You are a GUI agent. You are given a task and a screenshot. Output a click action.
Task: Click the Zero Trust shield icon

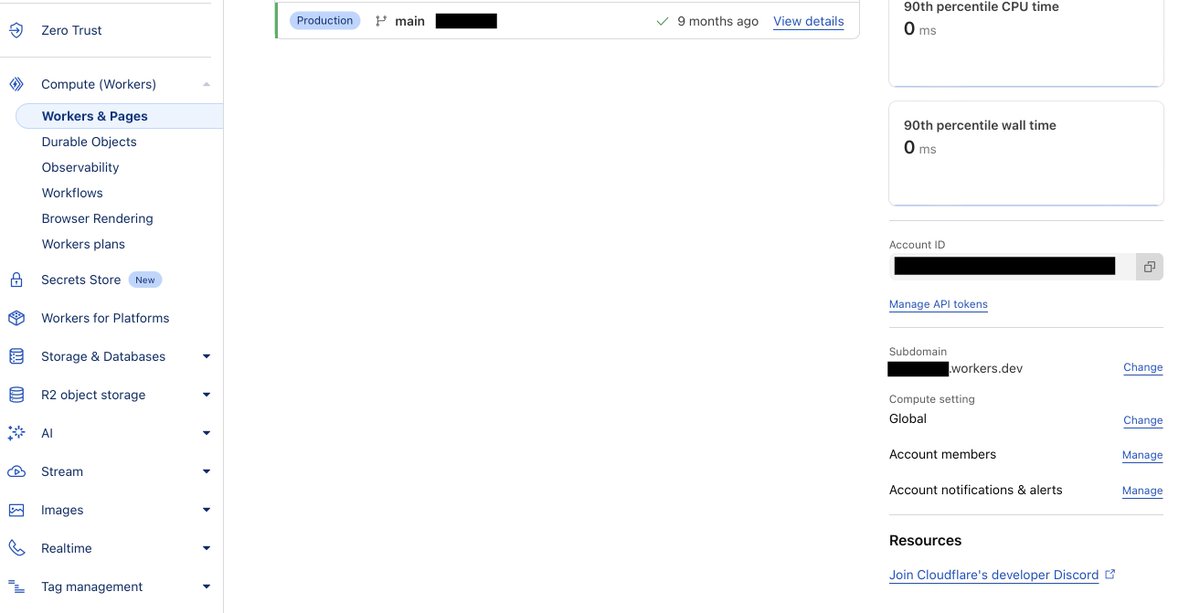[16, 30]
